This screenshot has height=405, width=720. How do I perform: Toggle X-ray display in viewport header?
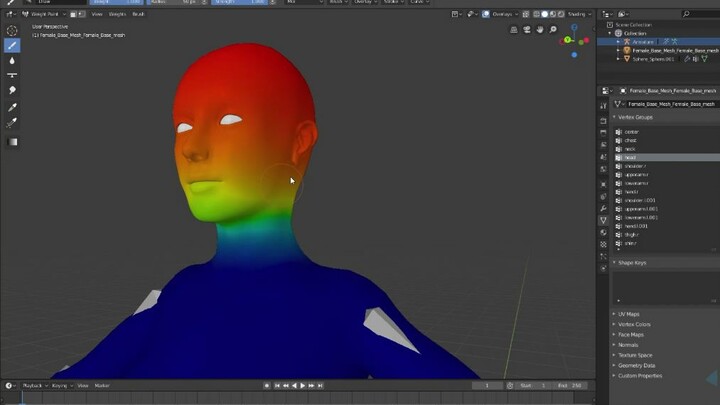point(526,14)
